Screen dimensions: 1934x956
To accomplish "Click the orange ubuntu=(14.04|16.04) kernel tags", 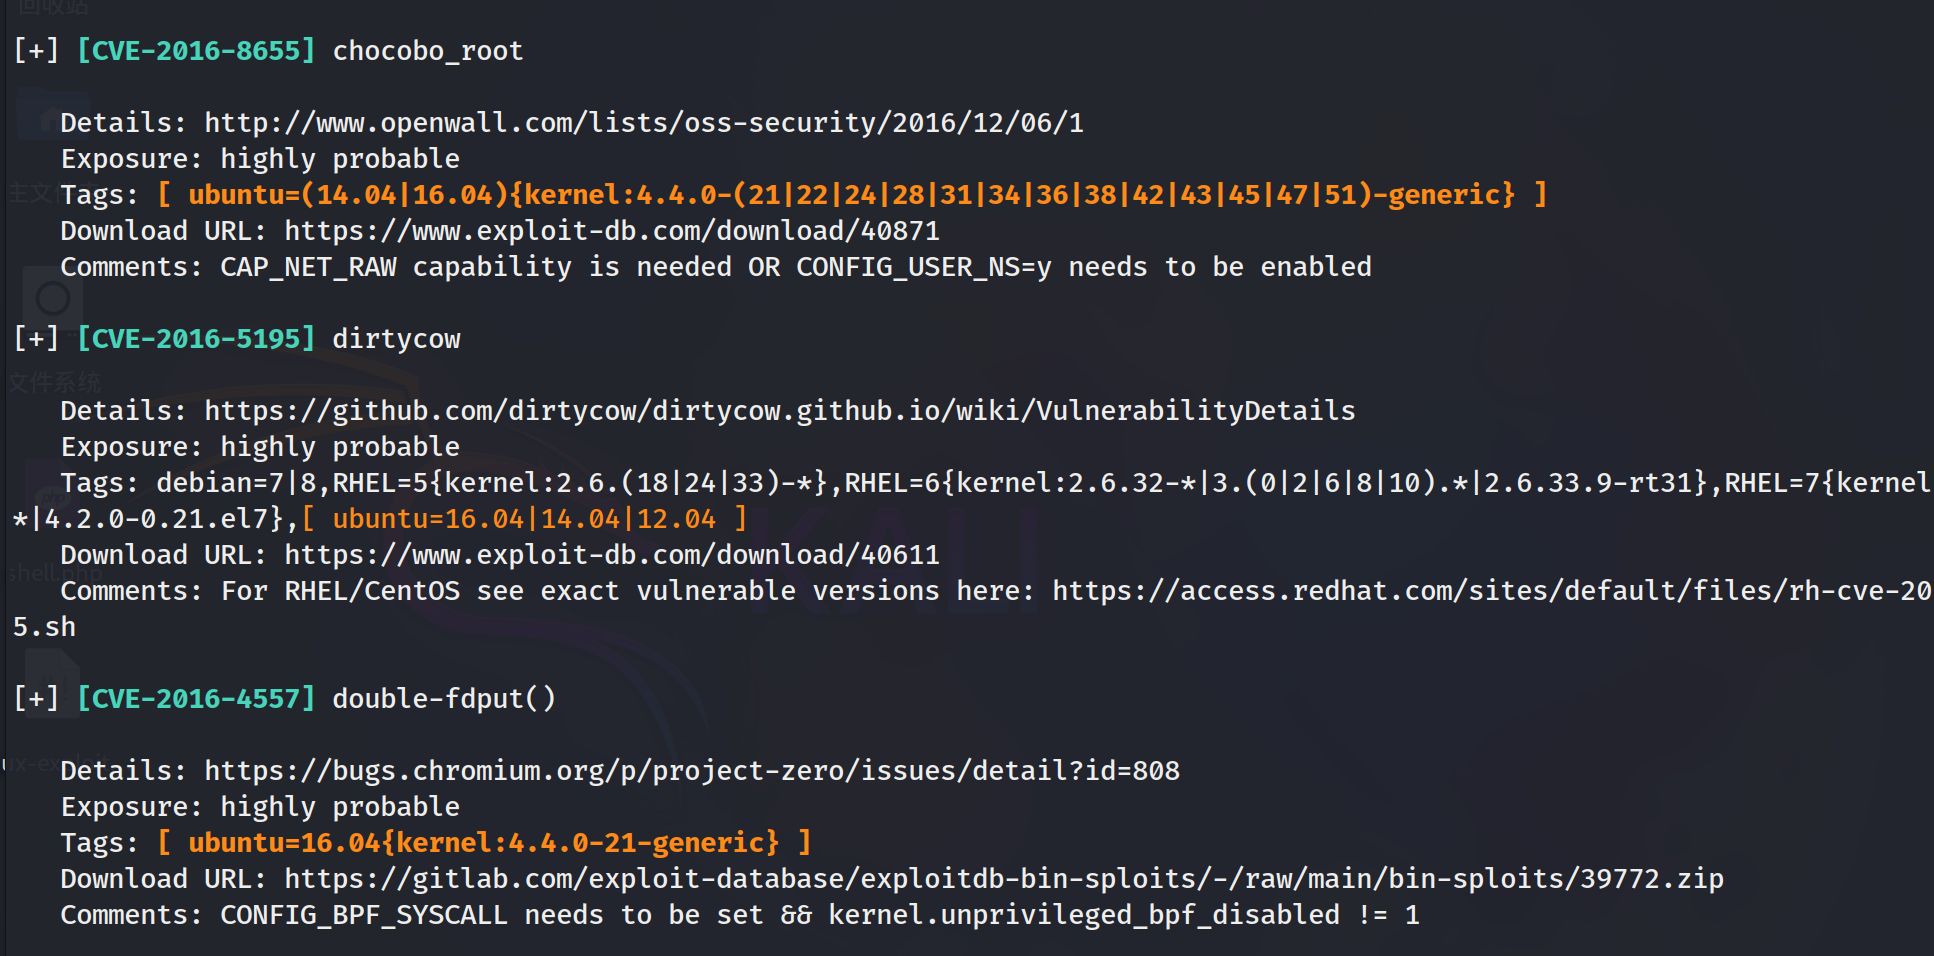I will pos(852,195).
